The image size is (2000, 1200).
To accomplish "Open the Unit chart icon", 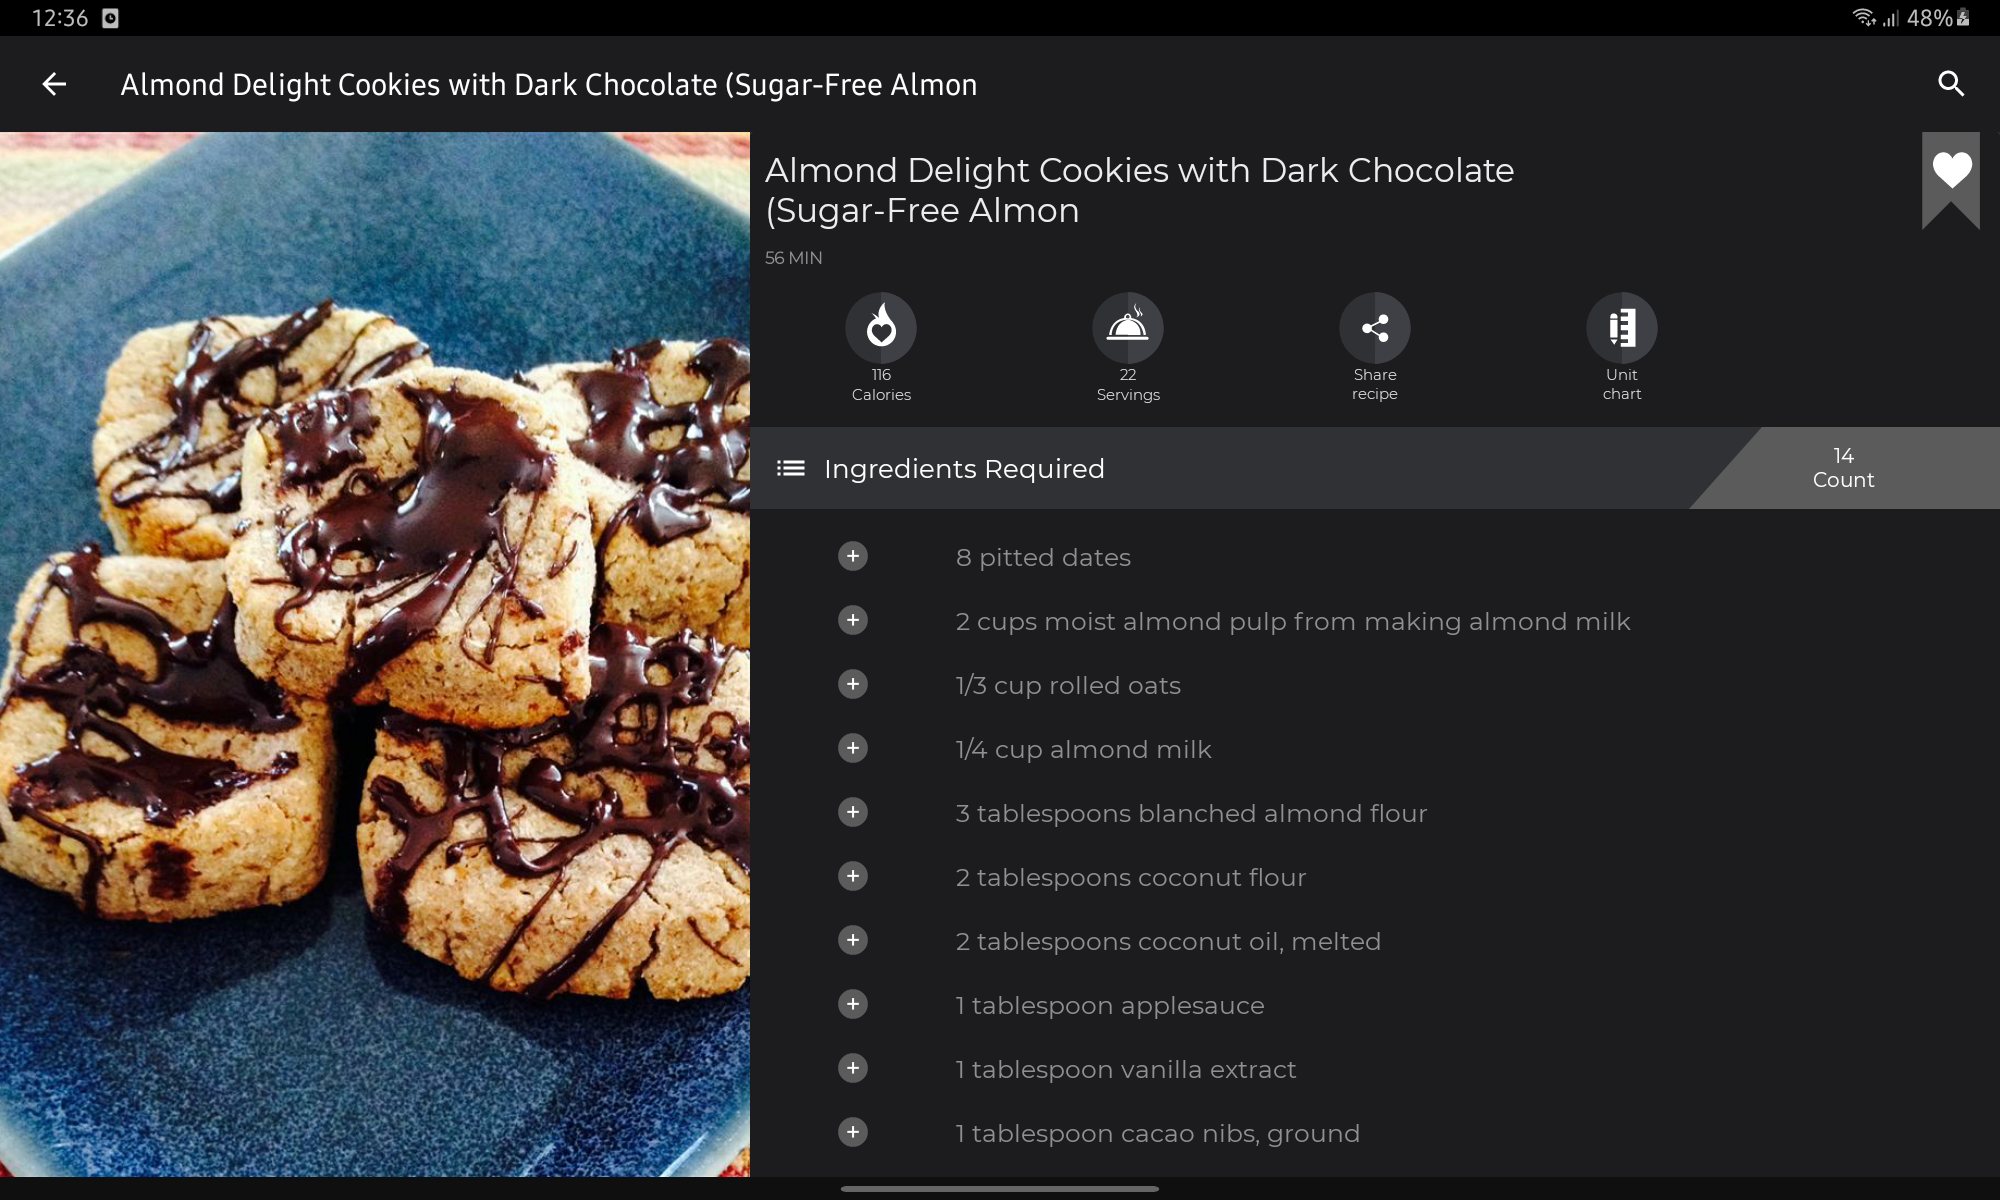I will pyautogui.click(x=1622, y=327).
